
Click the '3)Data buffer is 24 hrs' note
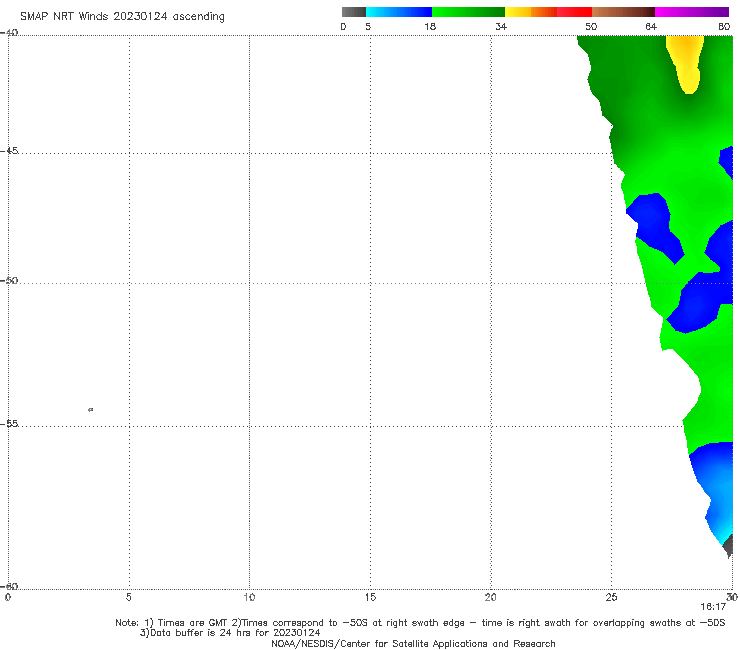[x=230, y=633]
